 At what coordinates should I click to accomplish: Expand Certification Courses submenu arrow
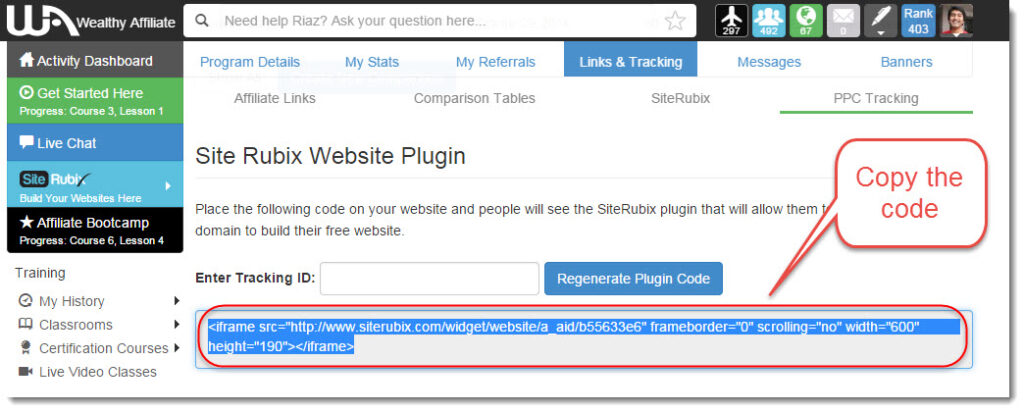176,348
